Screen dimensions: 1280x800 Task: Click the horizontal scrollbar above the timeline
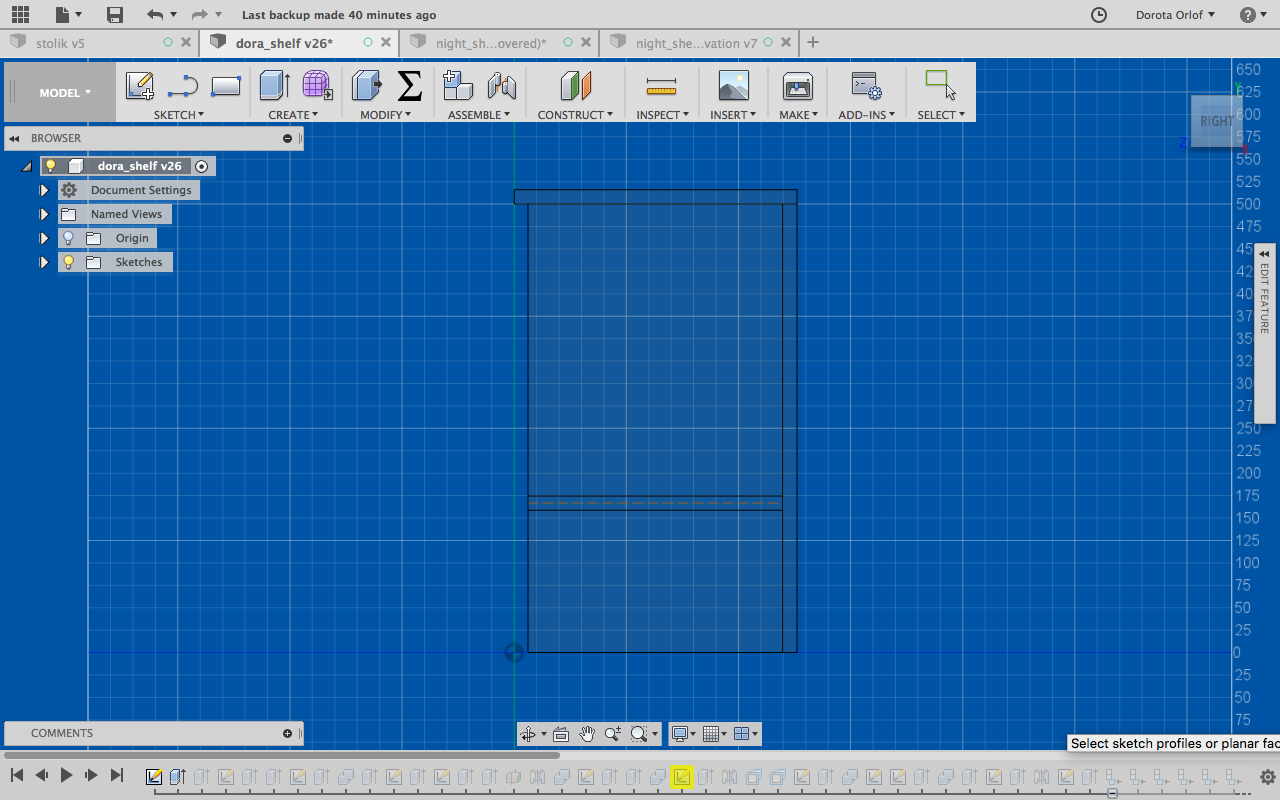coord(283,755)
